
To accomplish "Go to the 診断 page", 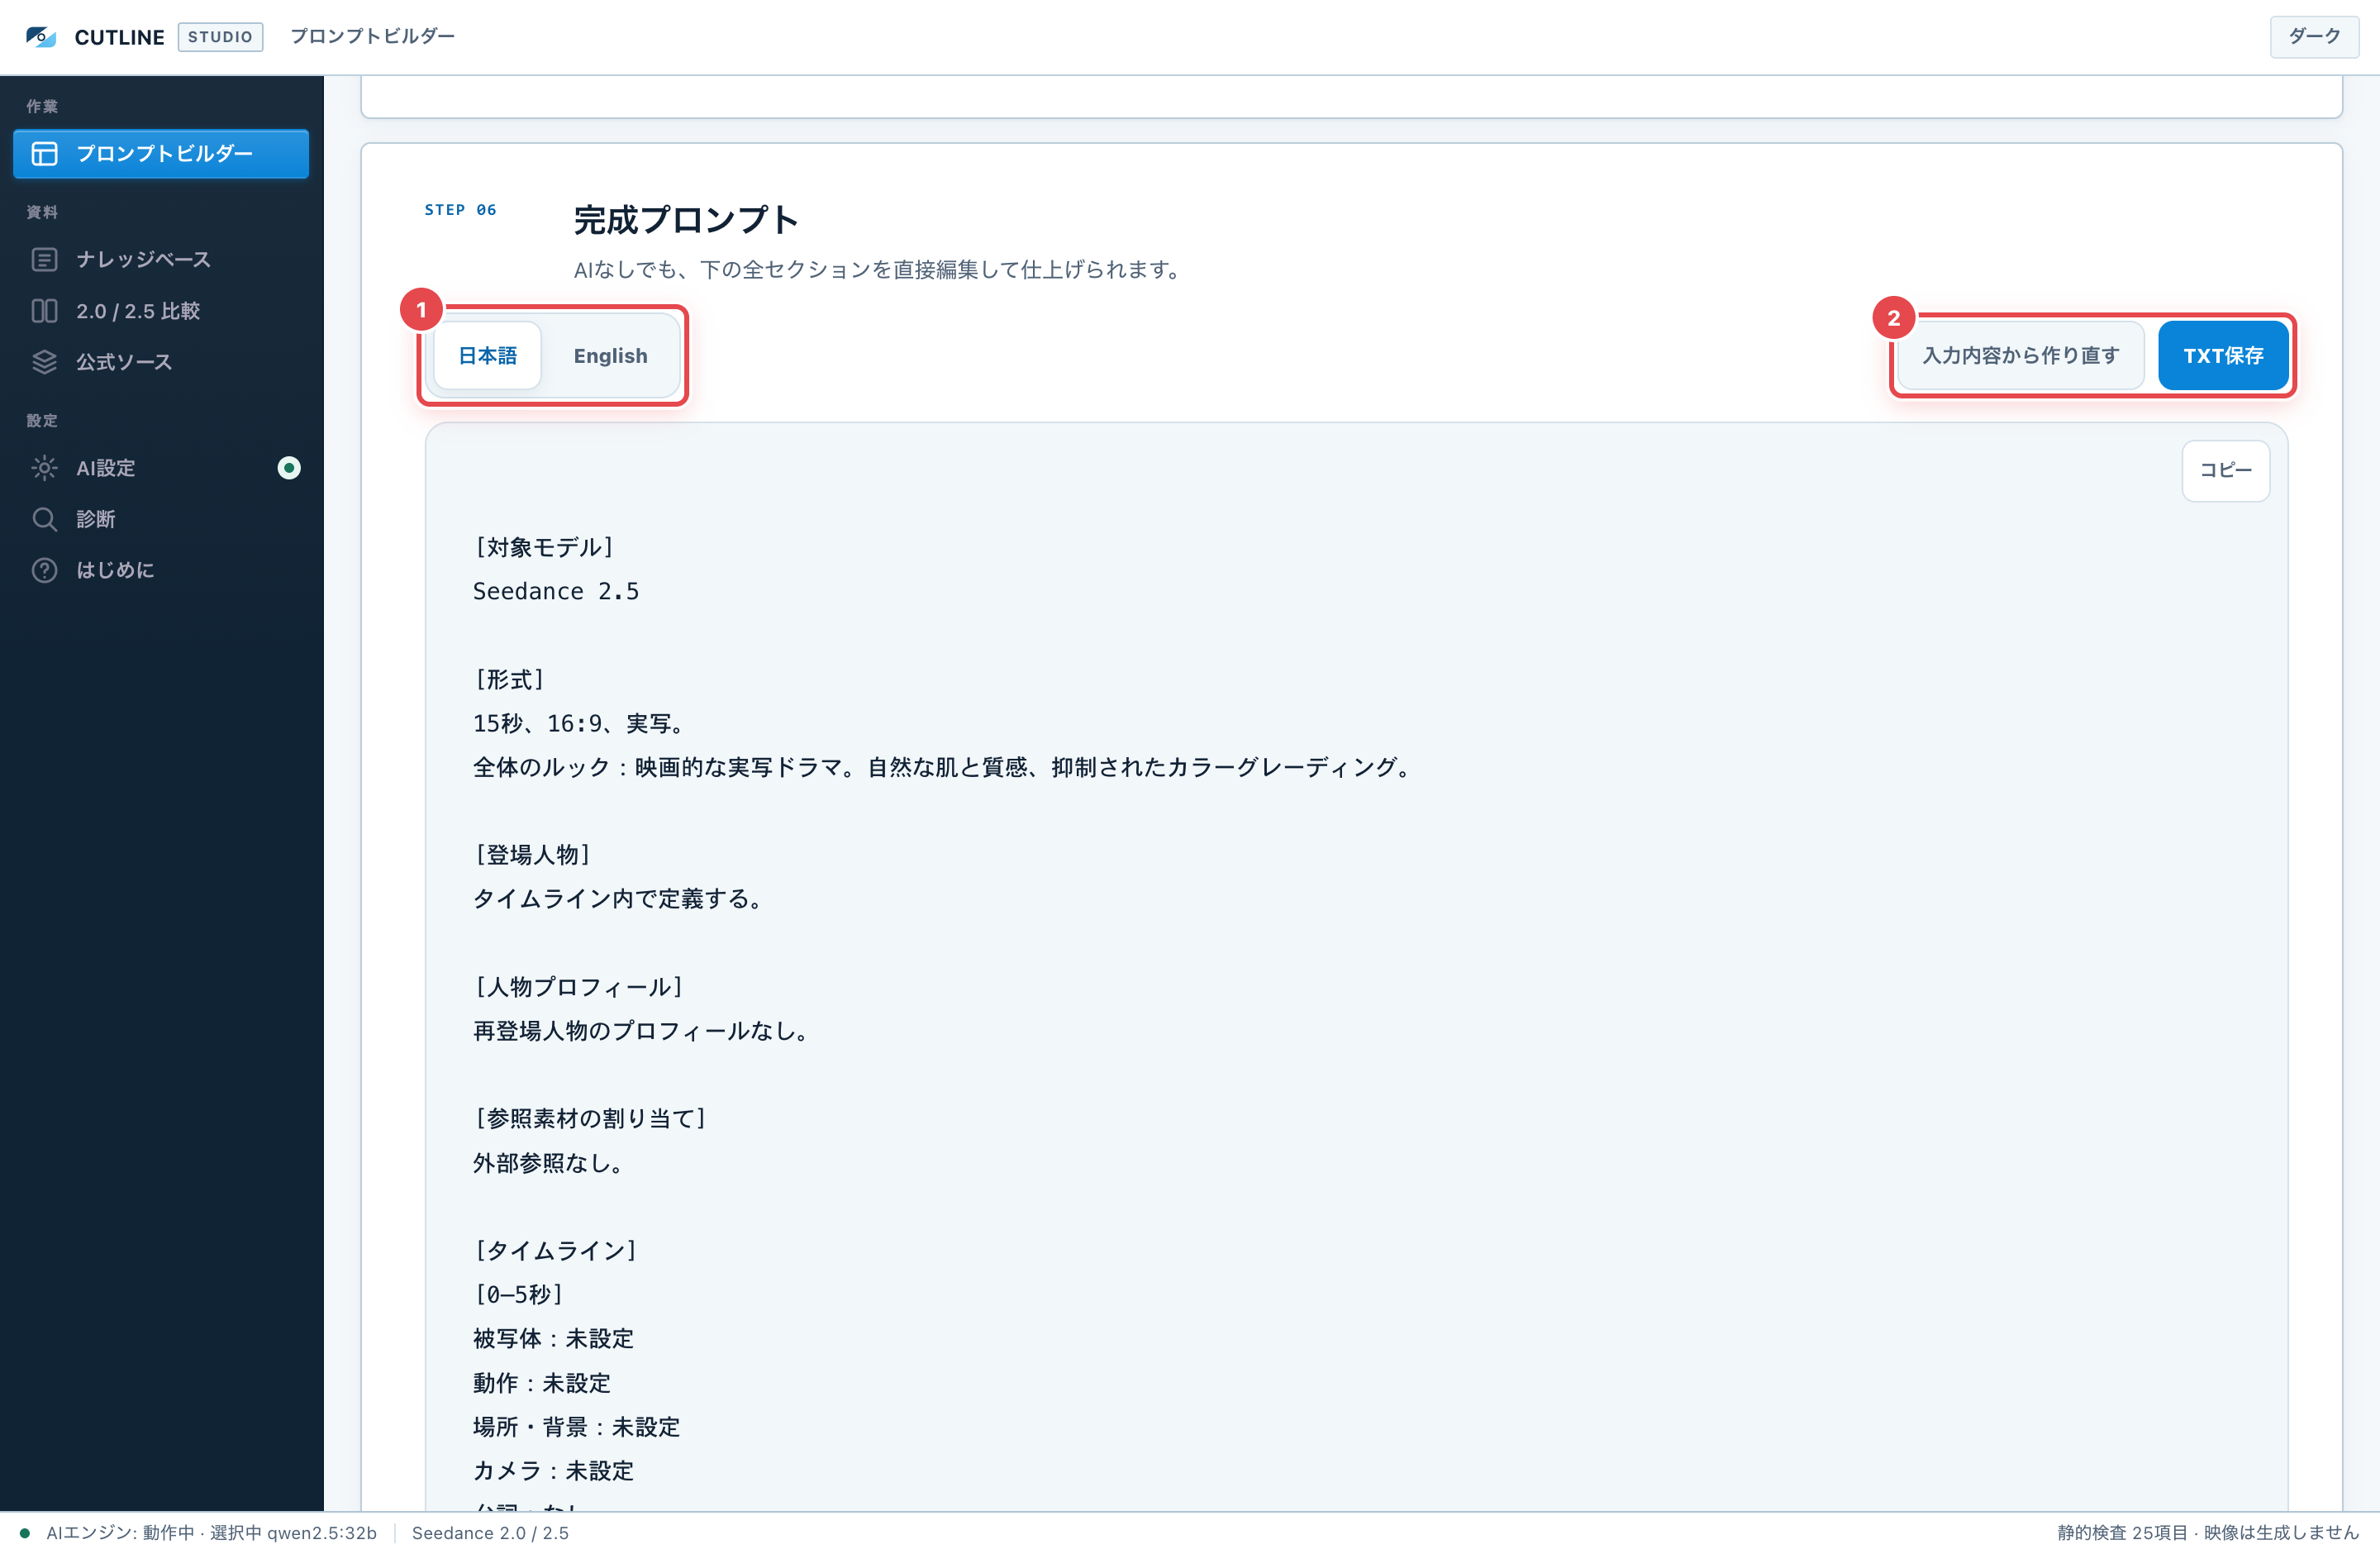I will (161, 519).
